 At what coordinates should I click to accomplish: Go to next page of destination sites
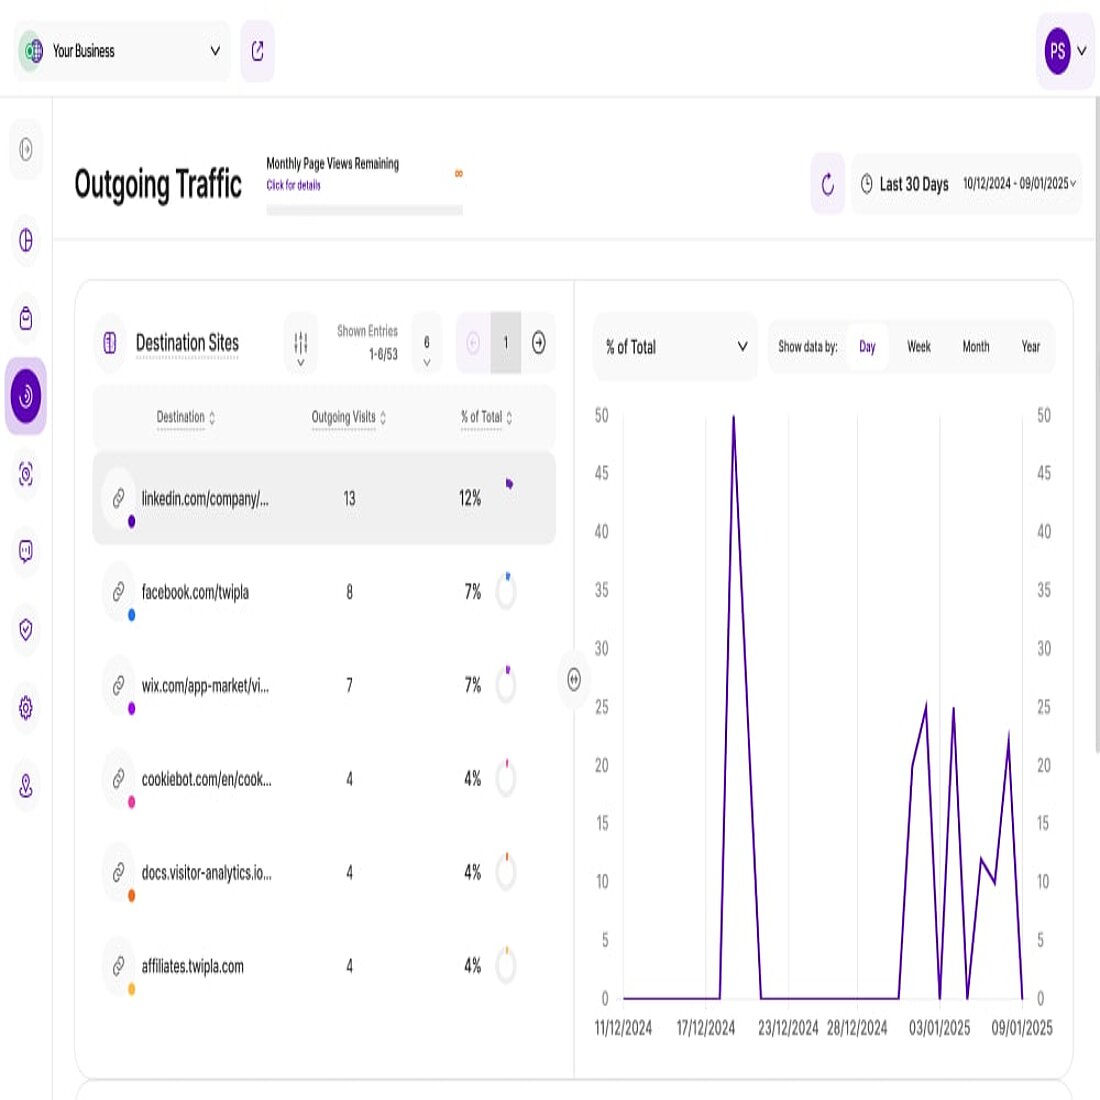tap(538, 343)
